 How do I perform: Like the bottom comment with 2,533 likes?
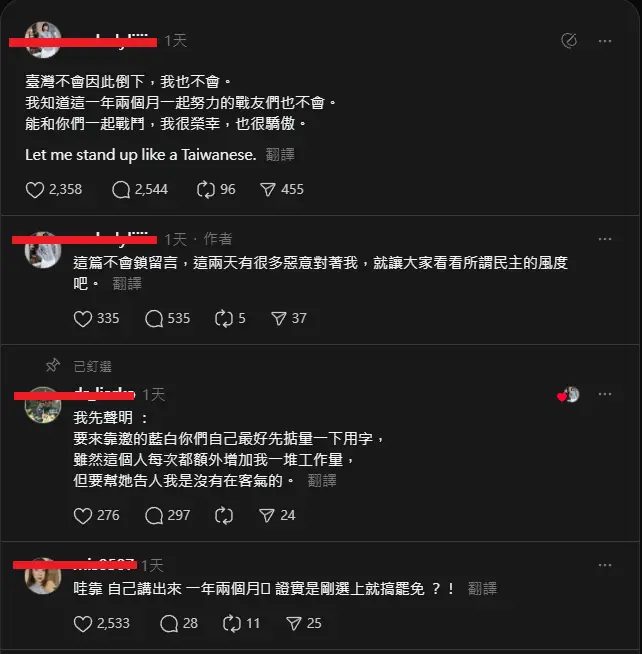pos(83,624)
